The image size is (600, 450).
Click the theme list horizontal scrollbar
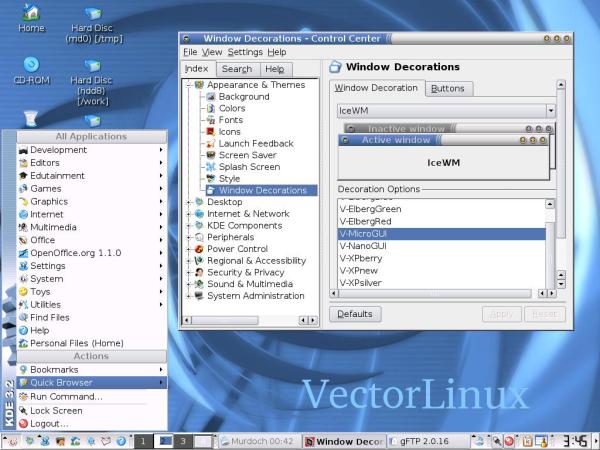coord(443,293)
